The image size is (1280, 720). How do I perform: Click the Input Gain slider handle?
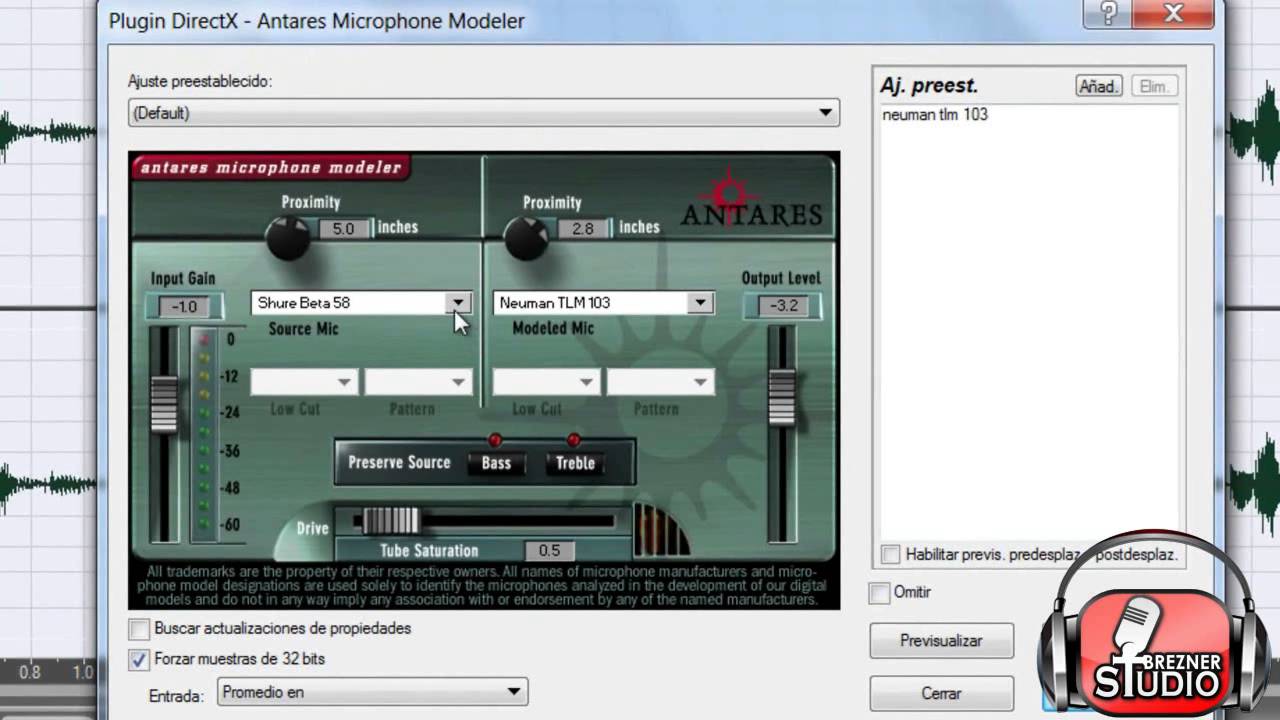(164, 403)
